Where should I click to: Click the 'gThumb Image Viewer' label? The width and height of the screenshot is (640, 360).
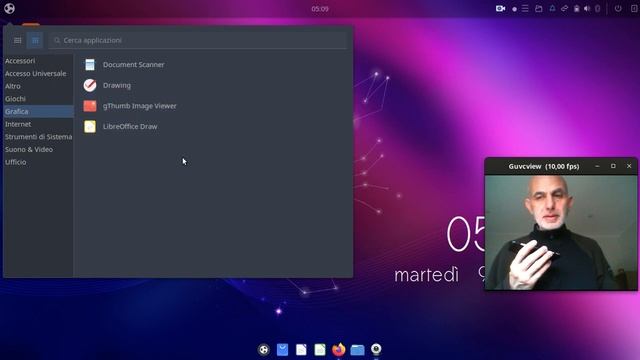[140, 106]
